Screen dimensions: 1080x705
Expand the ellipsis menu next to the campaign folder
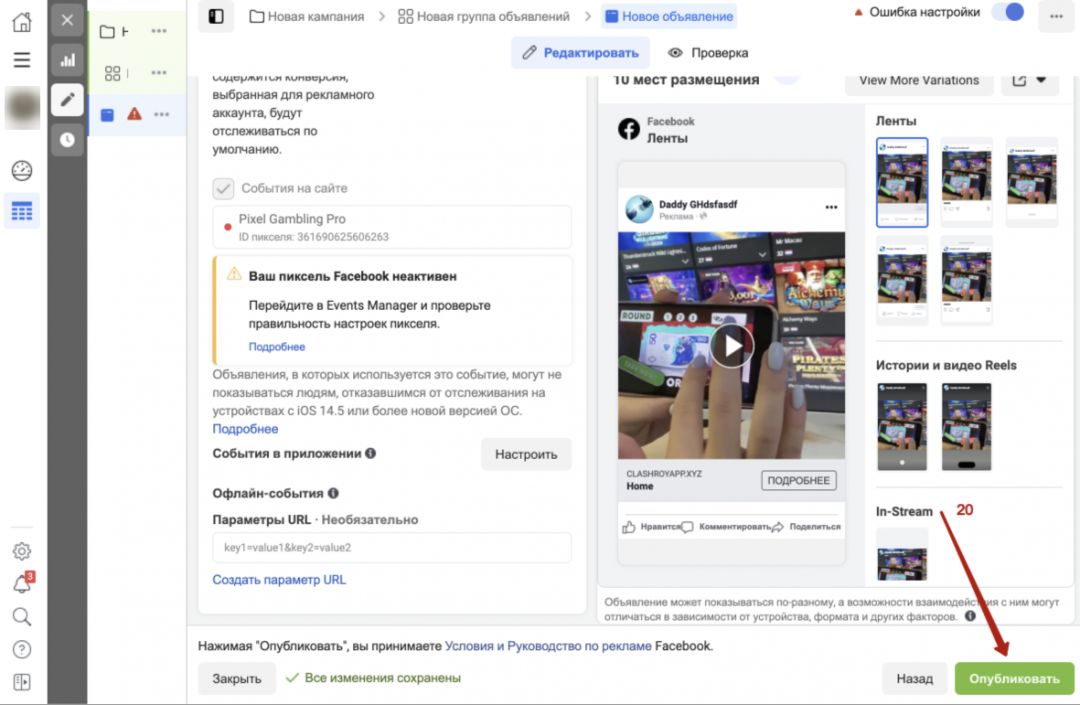158,32
